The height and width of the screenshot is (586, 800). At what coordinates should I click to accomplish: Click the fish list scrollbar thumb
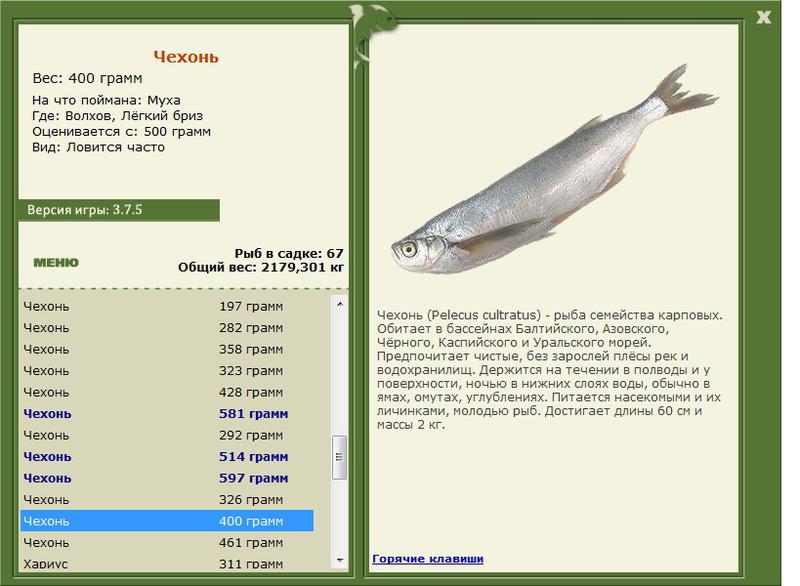[x=340, y=457]
